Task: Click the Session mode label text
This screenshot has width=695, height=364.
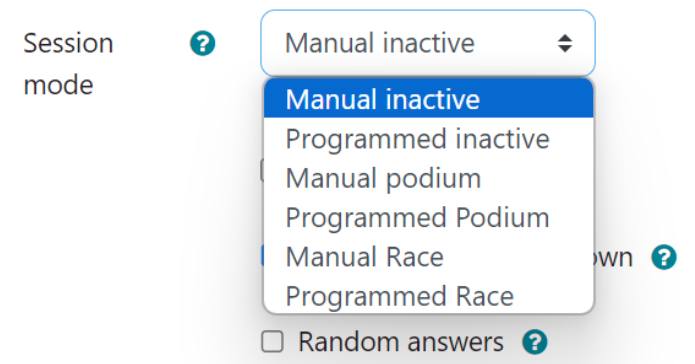Action: click(68, 64)
